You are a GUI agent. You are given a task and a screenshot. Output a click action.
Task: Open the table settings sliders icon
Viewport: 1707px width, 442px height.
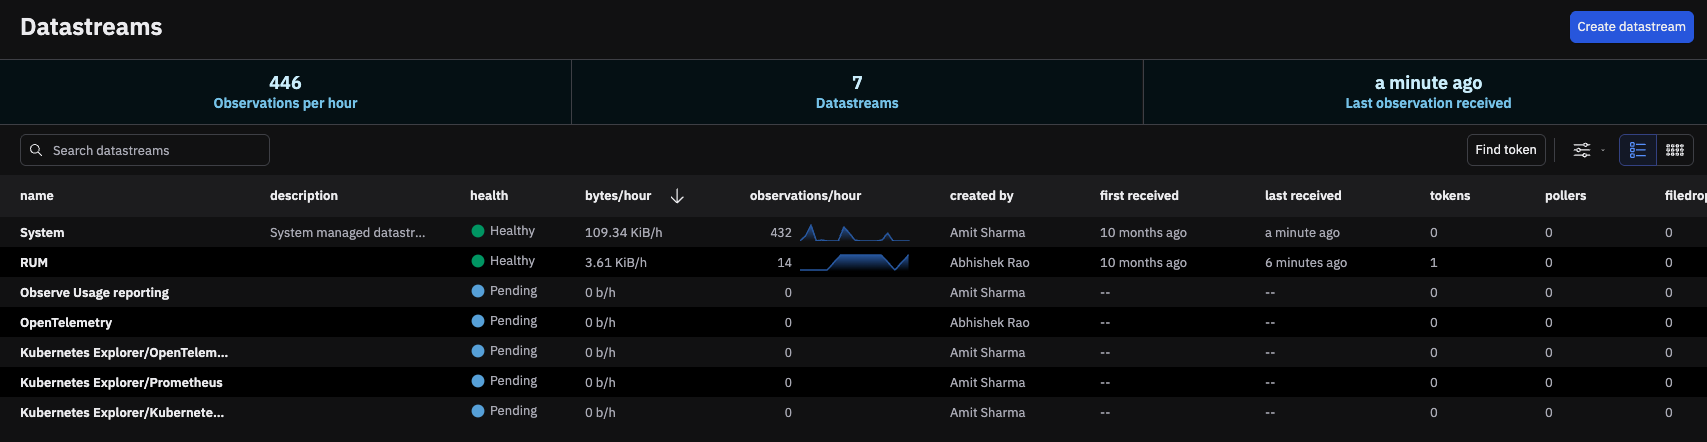(1581, 150)
